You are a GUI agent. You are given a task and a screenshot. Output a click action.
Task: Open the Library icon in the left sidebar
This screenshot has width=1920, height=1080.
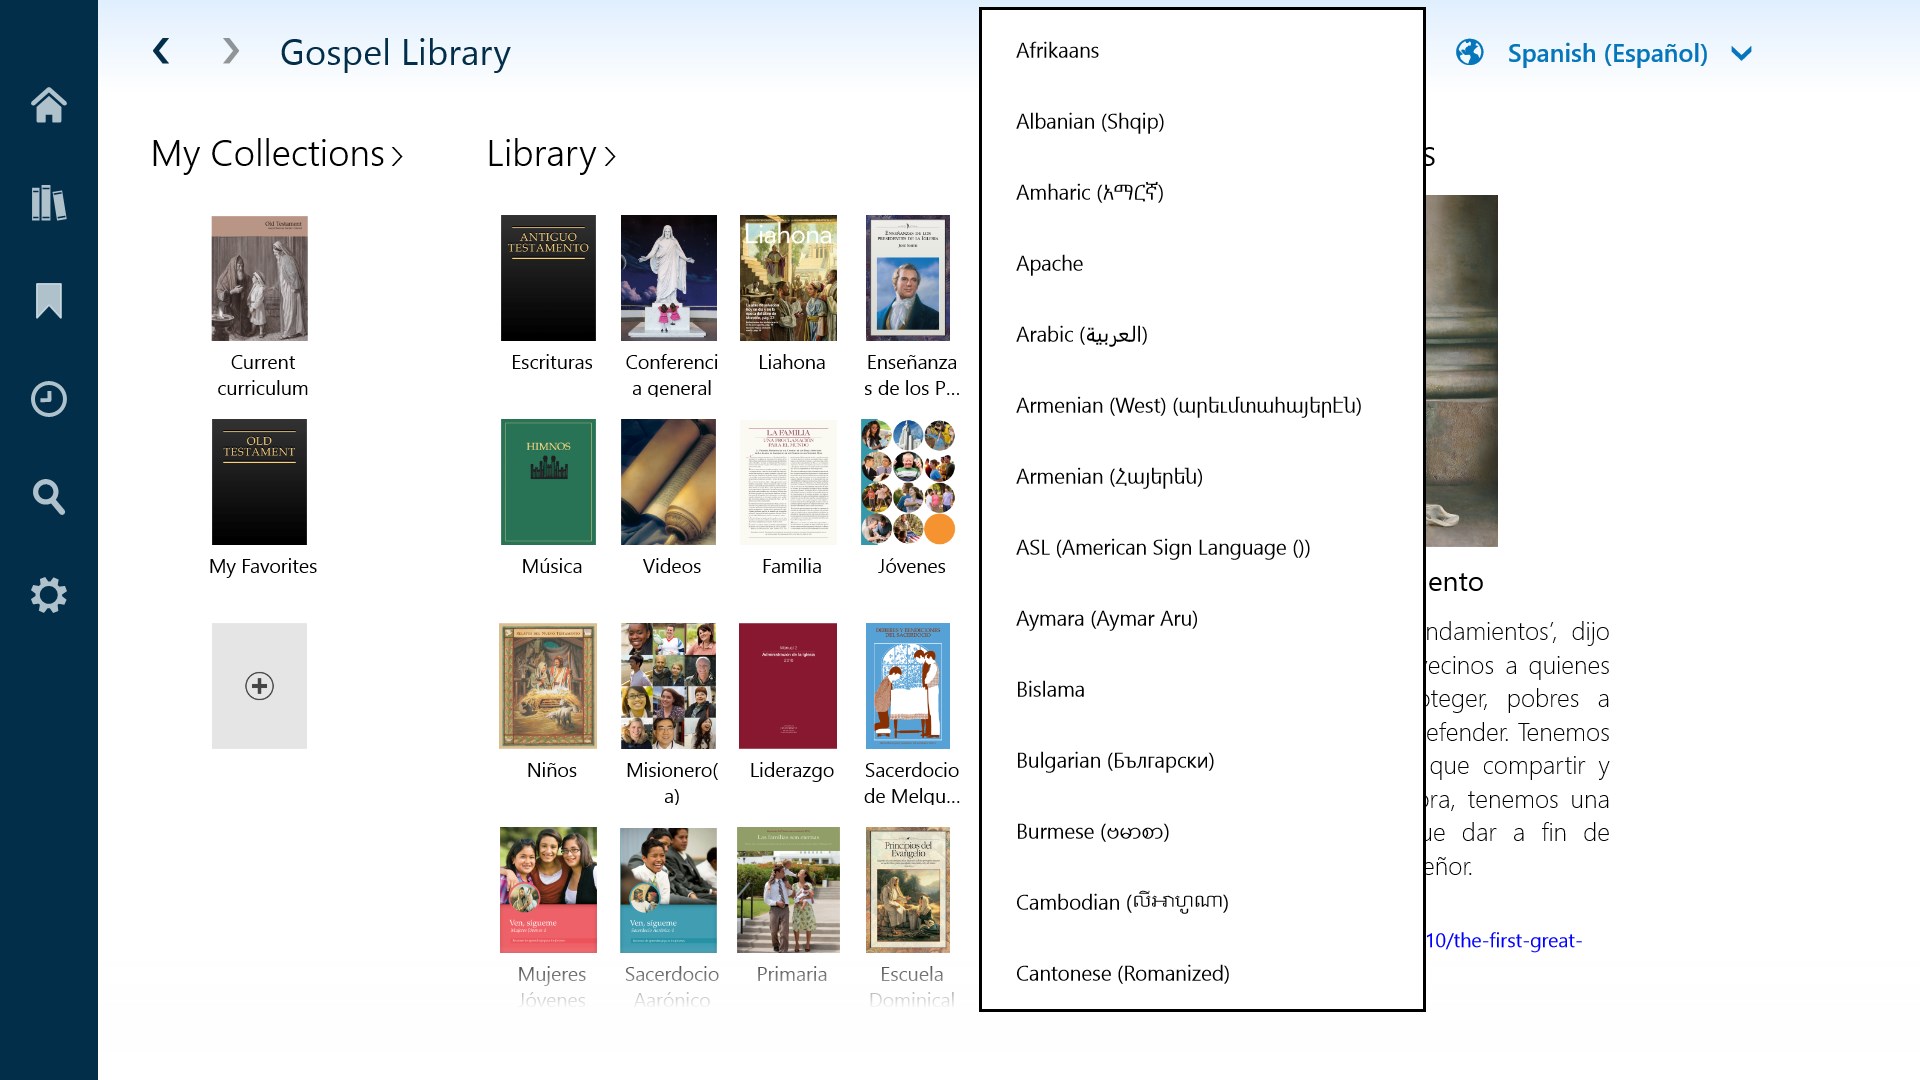pos(48,202)
